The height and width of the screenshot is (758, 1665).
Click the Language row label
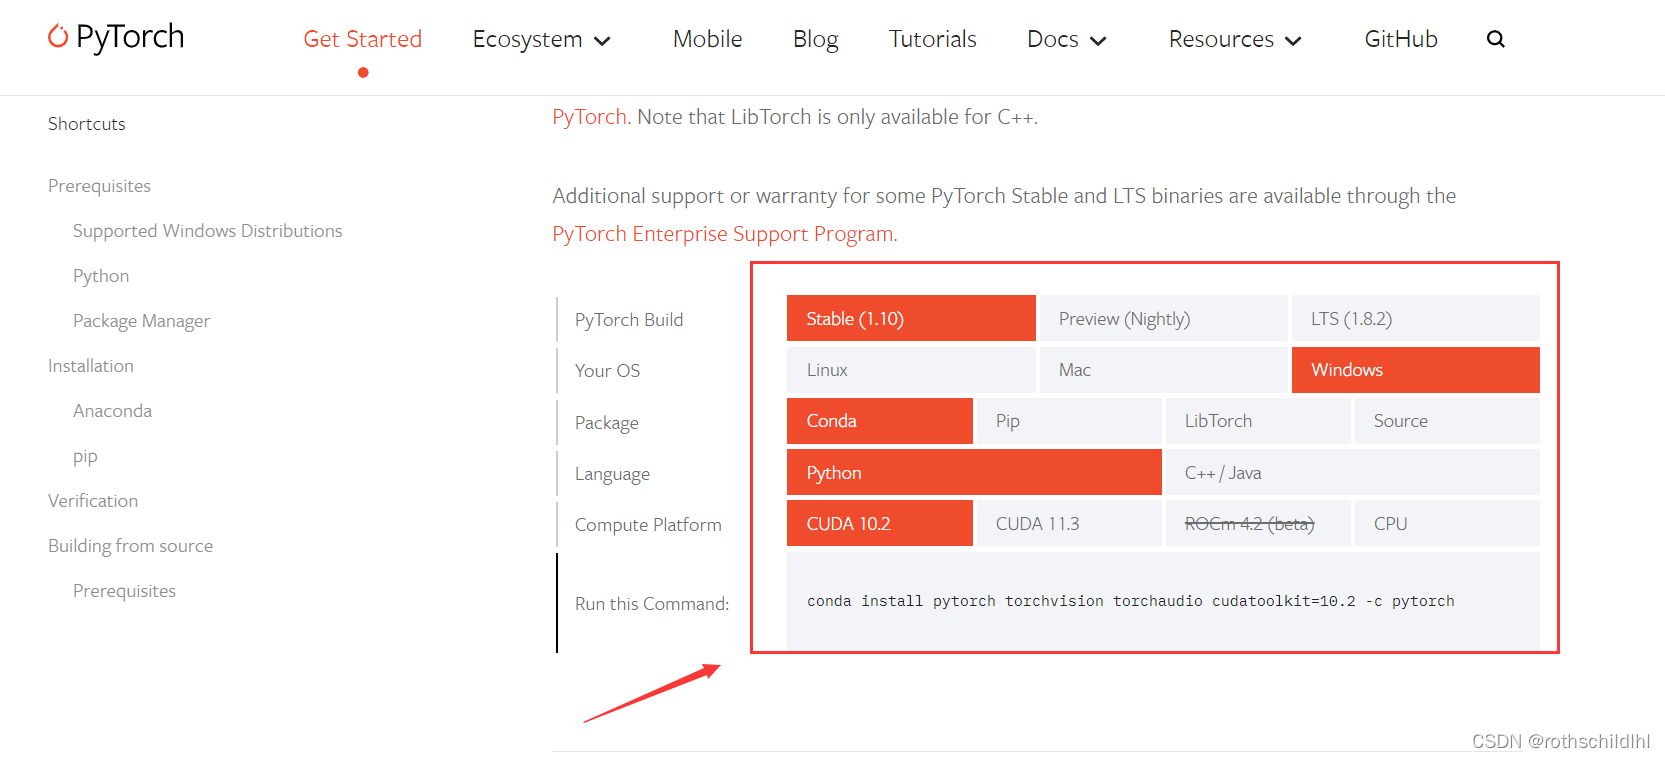coord(612,474)
